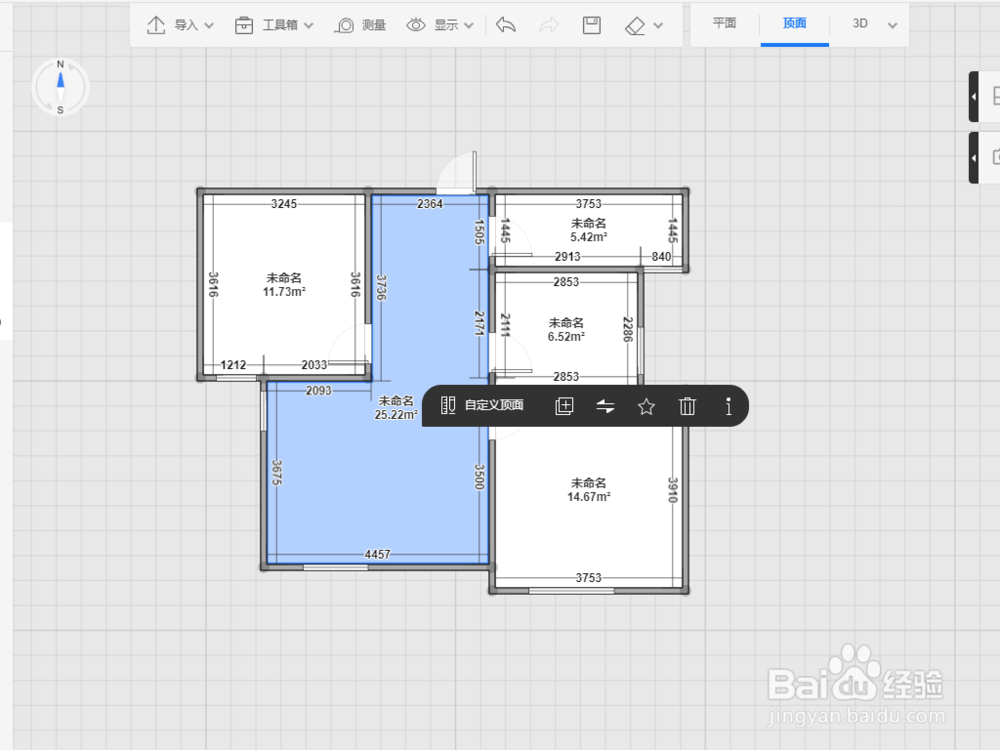Click the copy-add icon in floating toolbar
The height and width of the screenshot is (750, 1000).
pyautogui.click(x=564, y=406)
